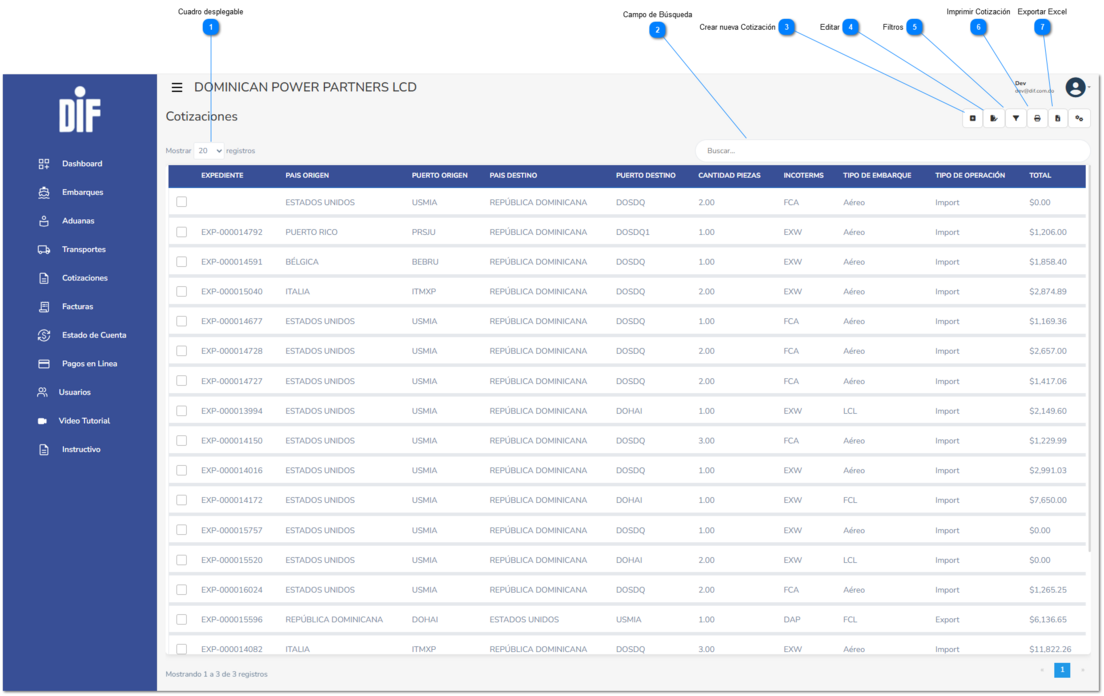
Task: Click the create new quotation plus icon
Action: (972, 118)
